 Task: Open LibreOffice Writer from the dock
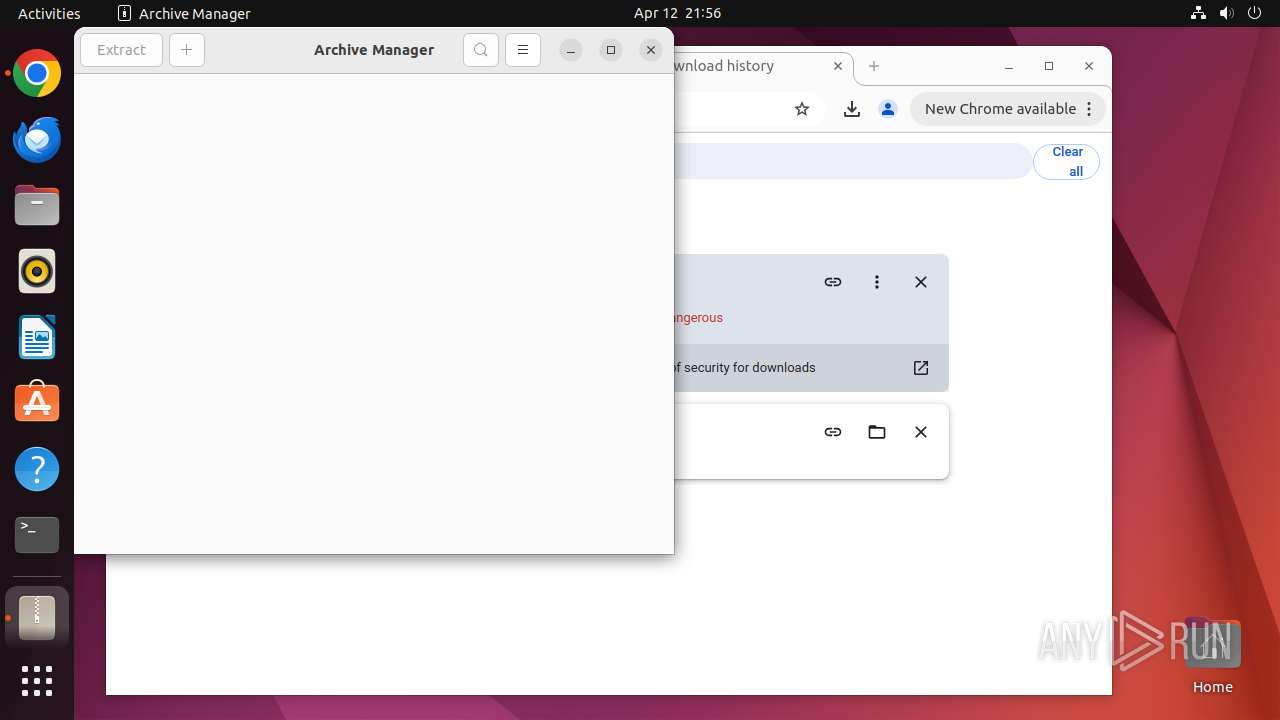[x=37, y=337]
